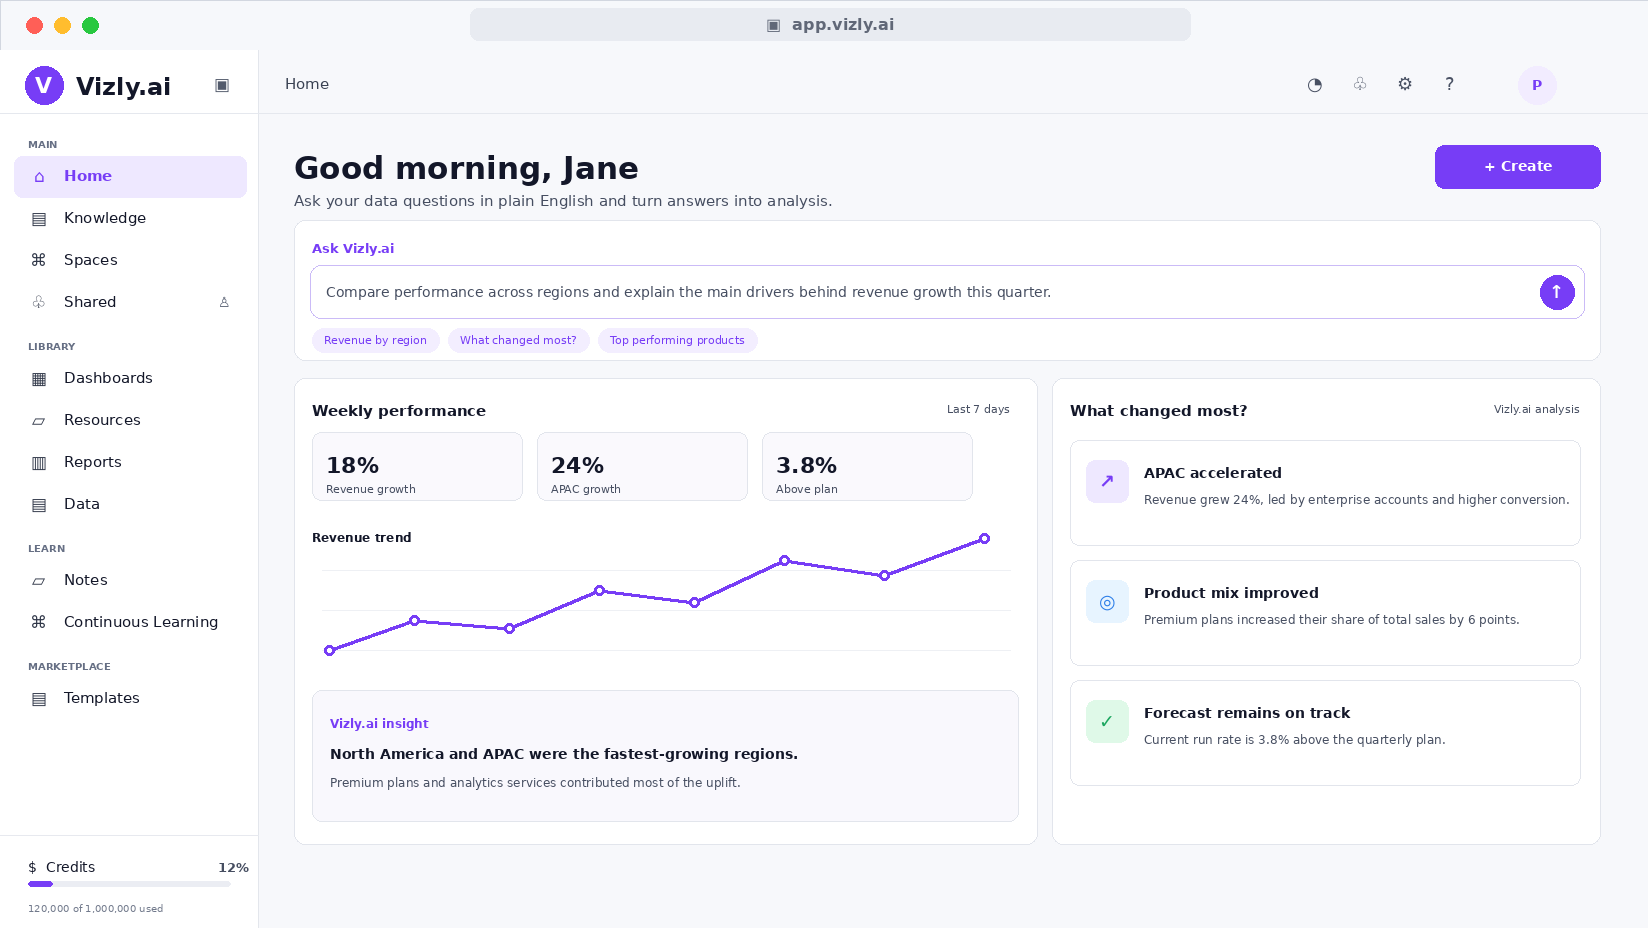This screenshot has width=1648, height=928.
Task: Submit the question with the arrow button
Action: click(x=1557, y=292)
